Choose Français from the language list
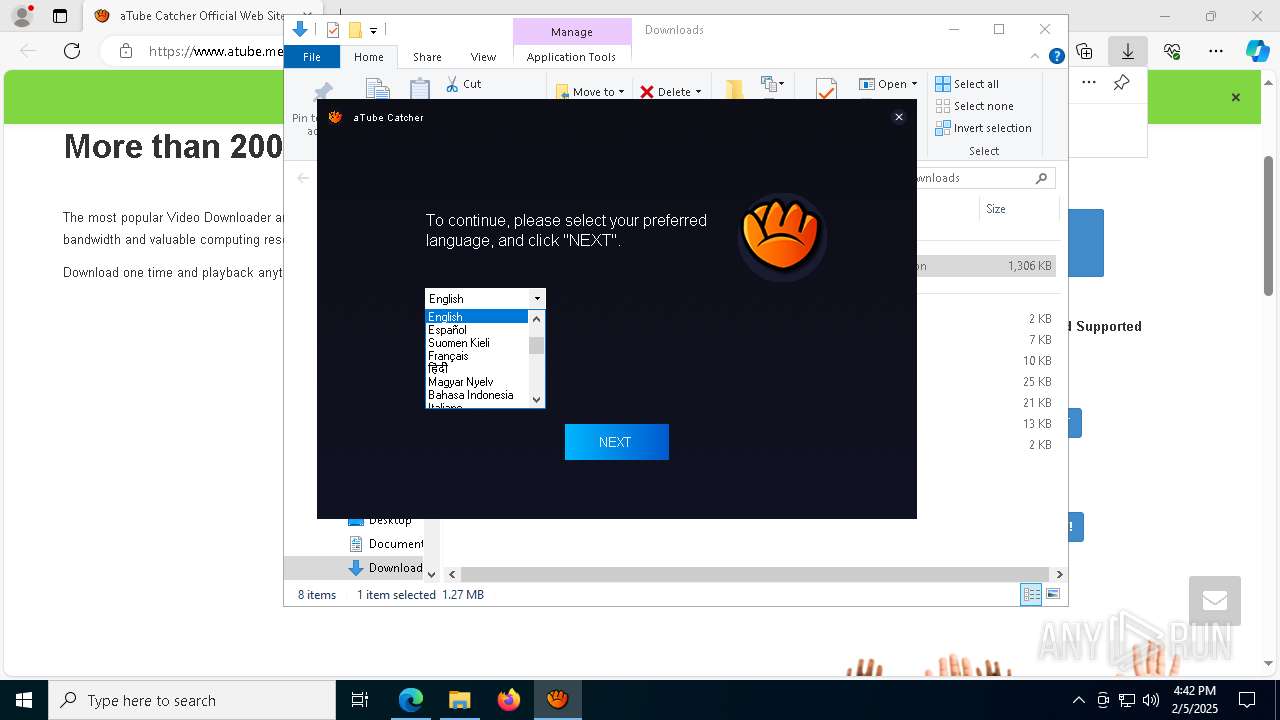Viewport: 1280px width, 720px height. [476, 356]
